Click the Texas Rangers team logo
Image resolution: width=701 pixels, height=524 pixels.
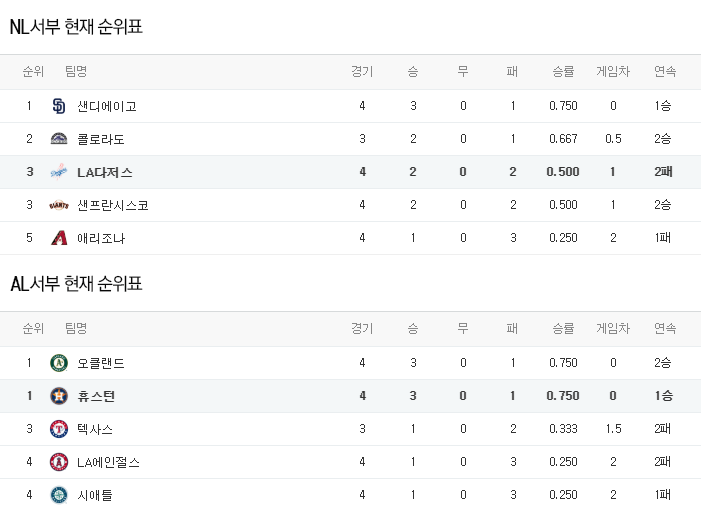(x=58, y=429)
